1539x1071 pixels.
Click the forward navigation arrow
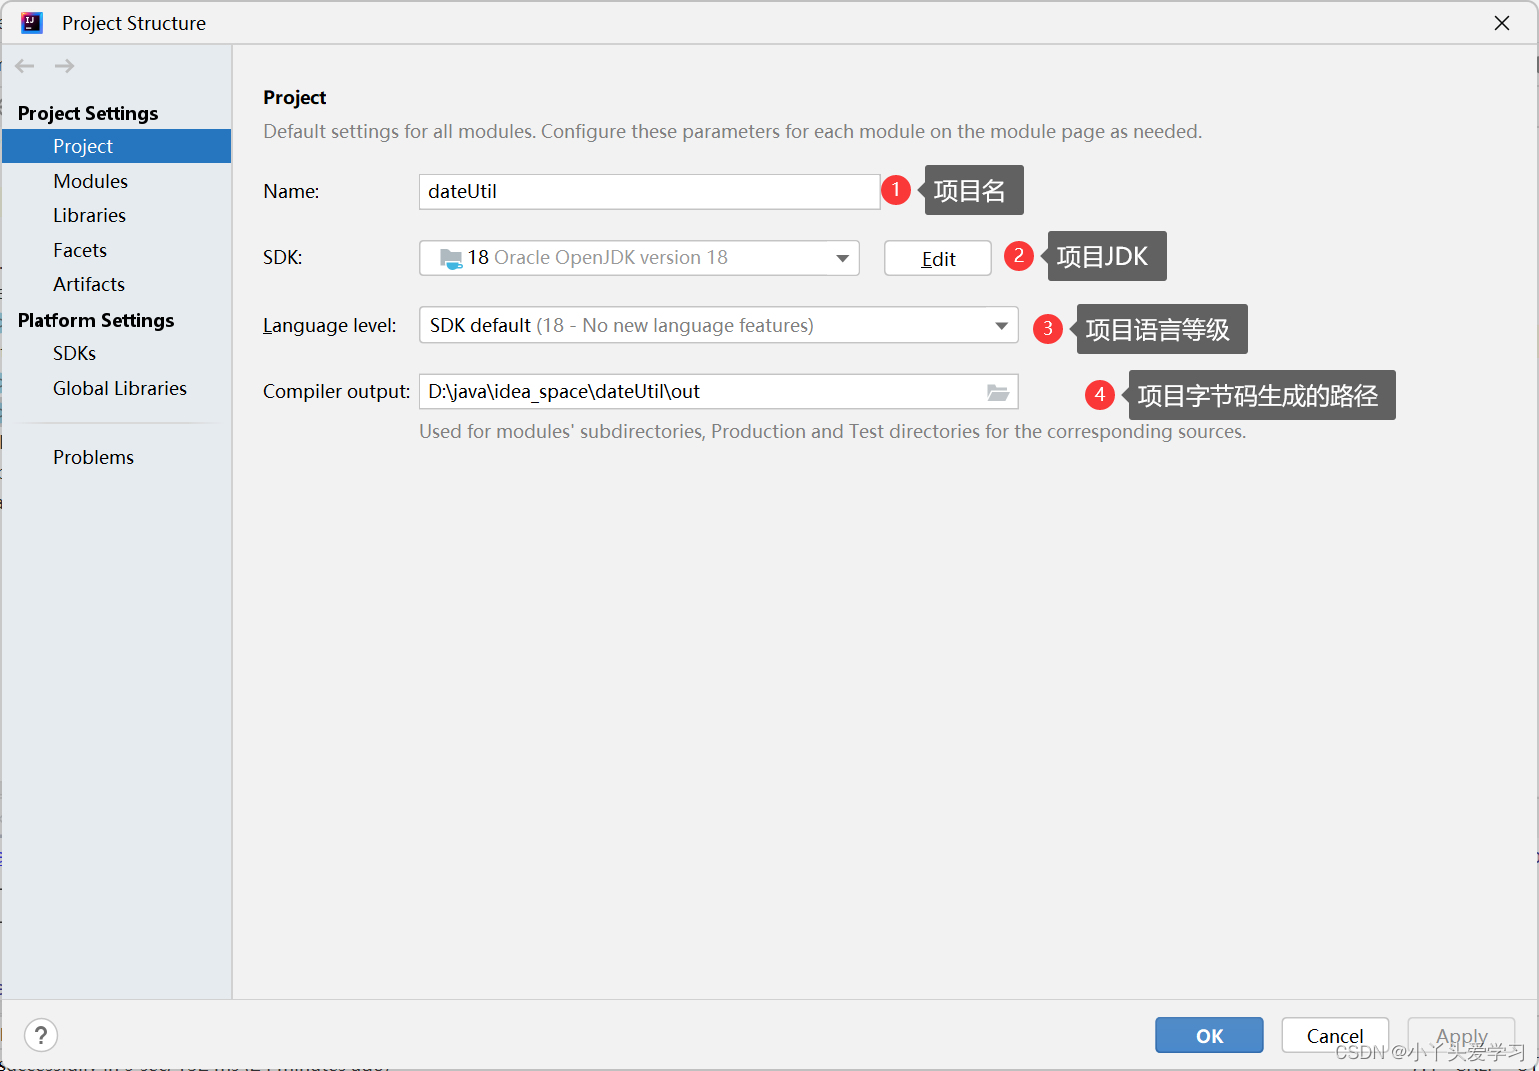pos(64,66)
